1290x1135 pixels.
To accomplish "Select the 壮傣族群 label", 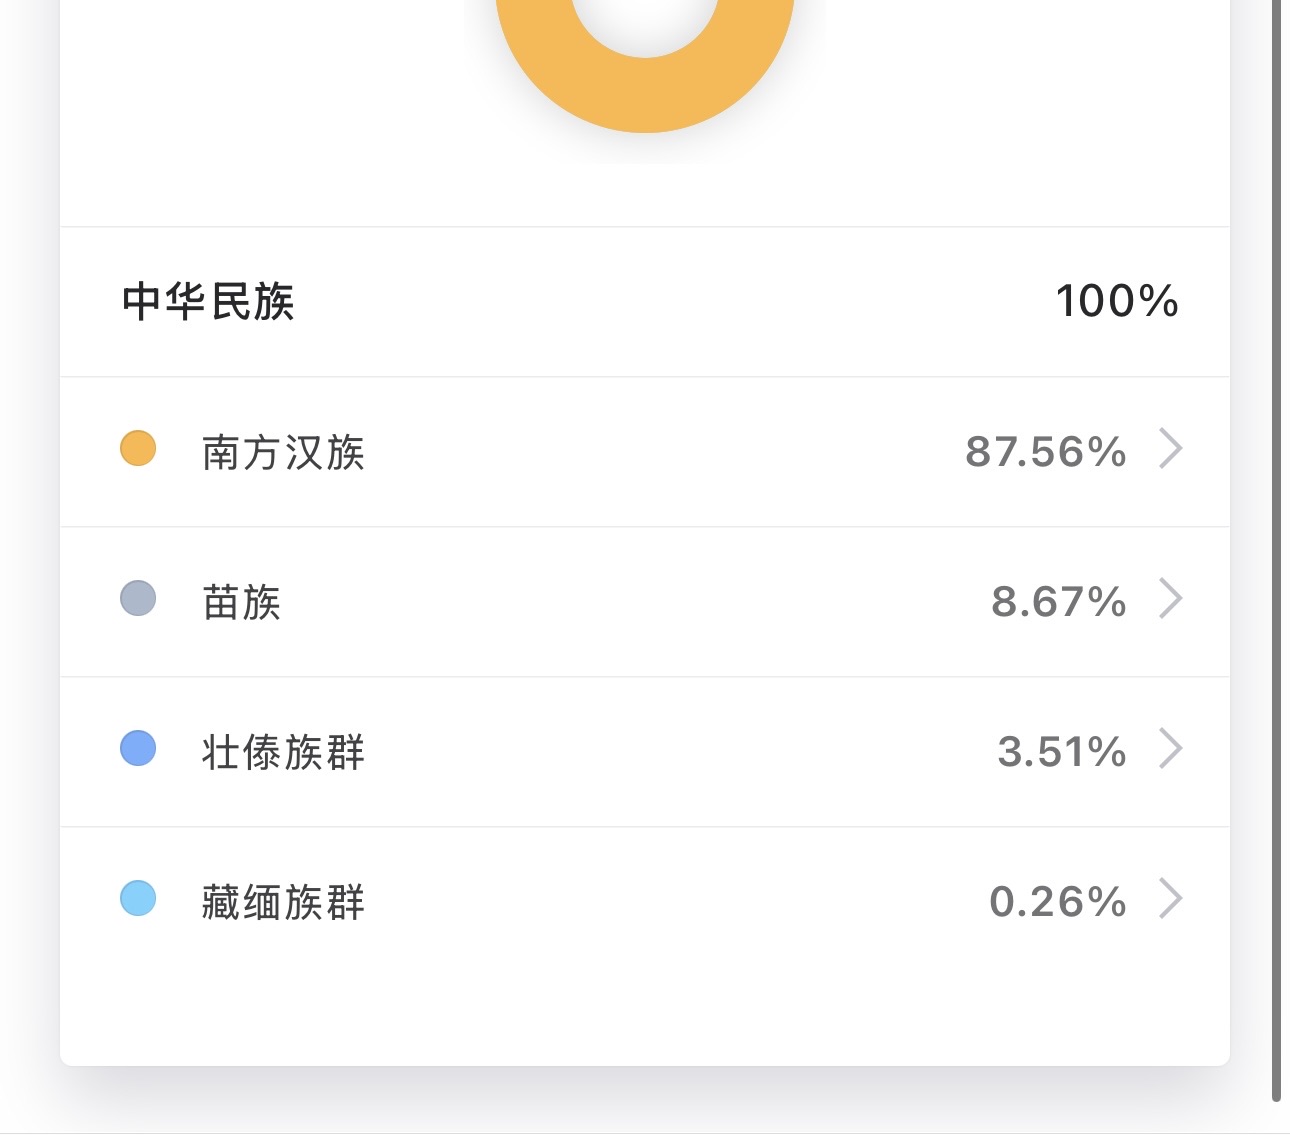I will pos(283,752).
